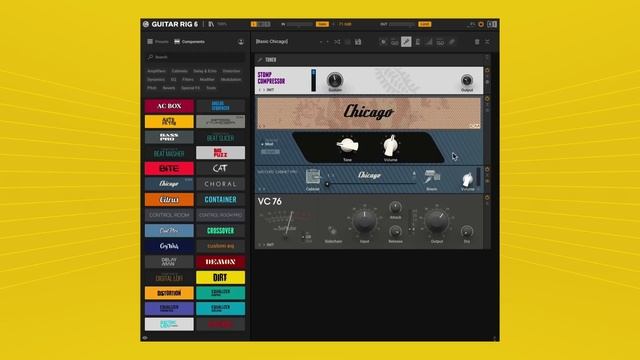640x360 pixels.
Task: Add the Delay Man component
Action: click(169, 262)
